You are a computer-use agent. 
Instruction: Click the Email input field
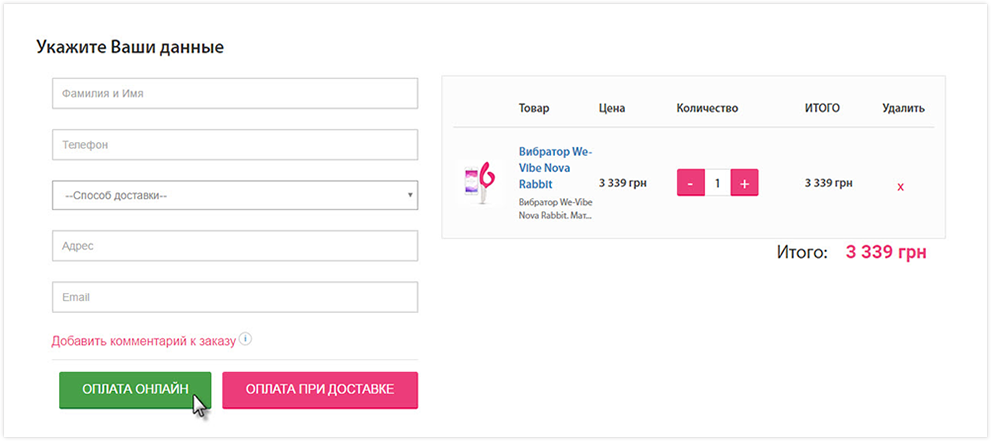pos(235,297)
